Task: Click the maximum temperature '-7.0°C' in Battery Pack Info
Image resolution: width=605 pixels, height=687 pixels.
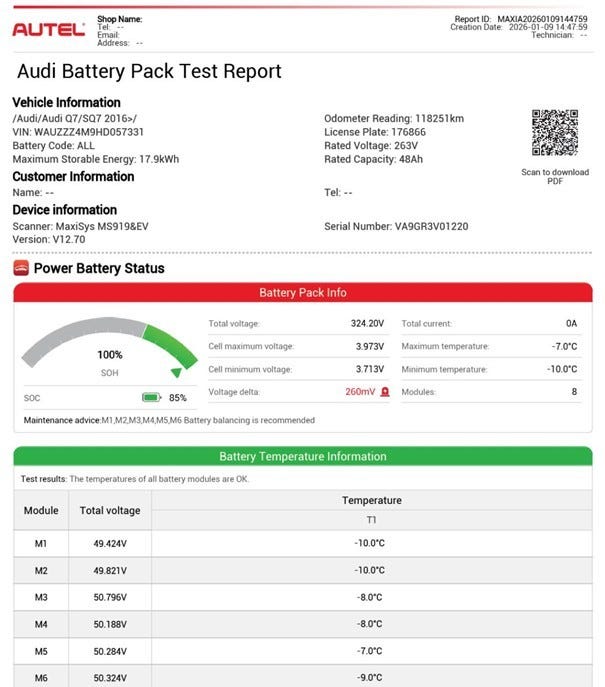Action: pos(564,347)
